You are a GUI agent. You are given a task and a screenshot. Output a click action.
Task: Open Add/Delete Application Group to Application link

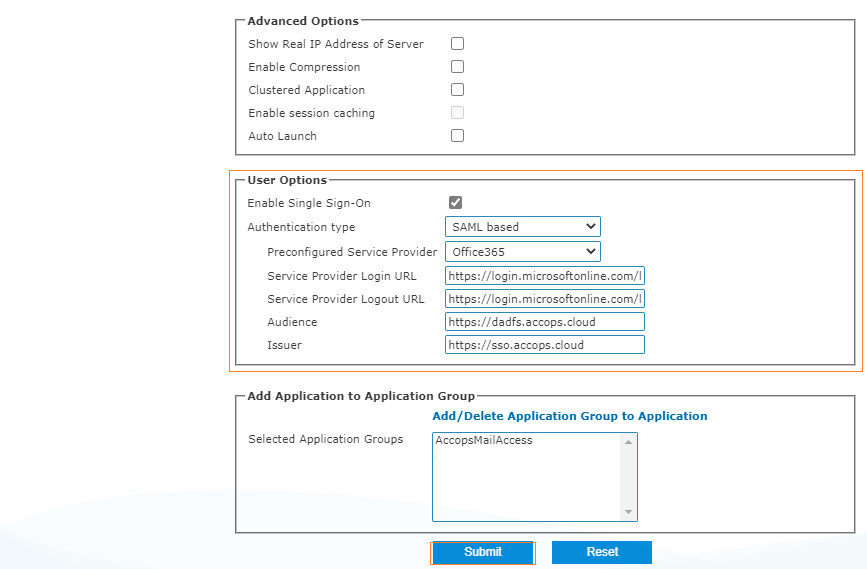(x=569, y=416)
